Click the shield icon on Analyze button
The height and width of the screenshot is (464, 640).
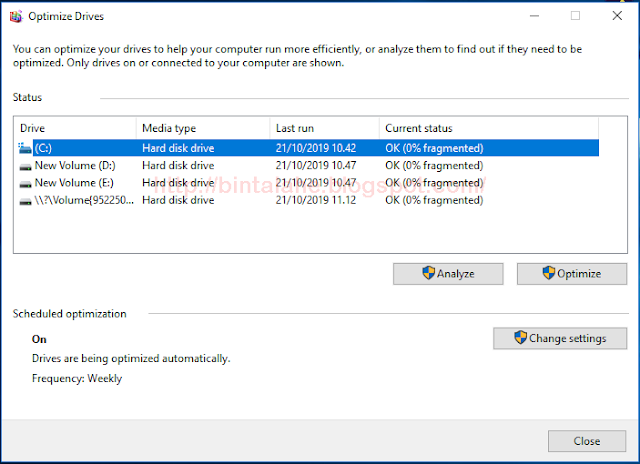point(429,273)
